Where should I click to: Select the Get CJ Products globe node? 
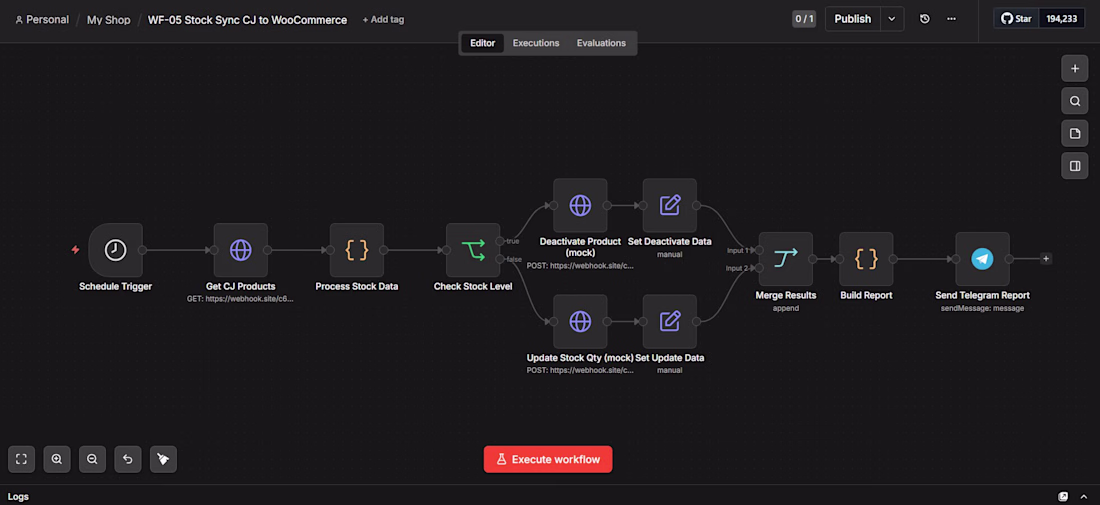[x=241, y=250]
